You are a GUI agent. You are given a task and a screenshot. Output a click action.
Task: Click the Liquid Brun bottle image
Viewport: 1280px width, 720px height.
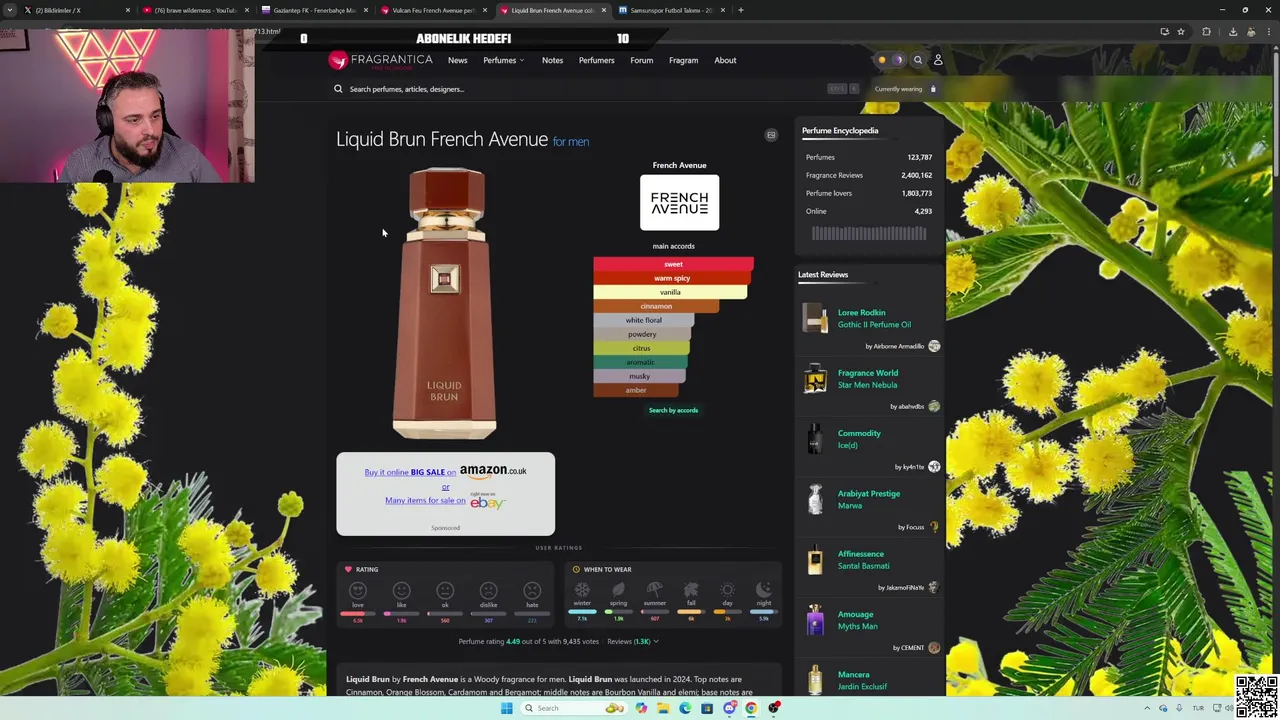click(445, 303)
